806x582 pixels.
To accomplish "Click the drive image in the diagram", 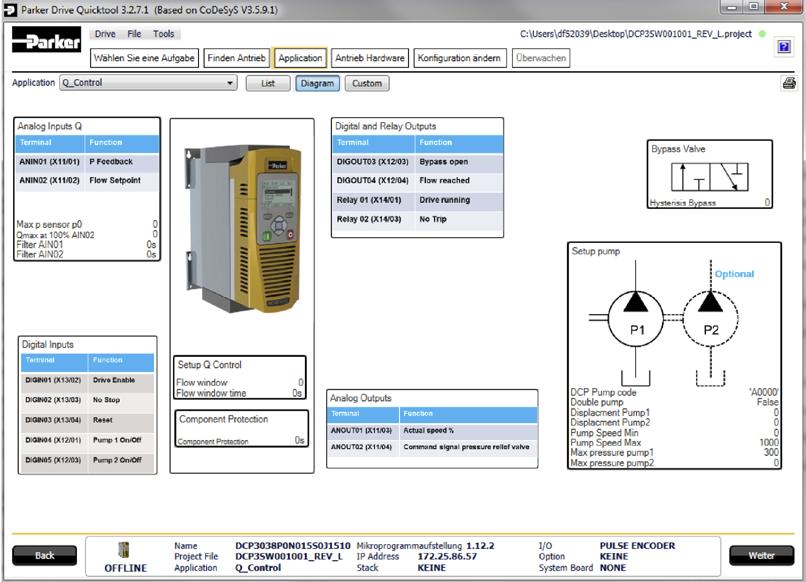I will tap(243, 227).
